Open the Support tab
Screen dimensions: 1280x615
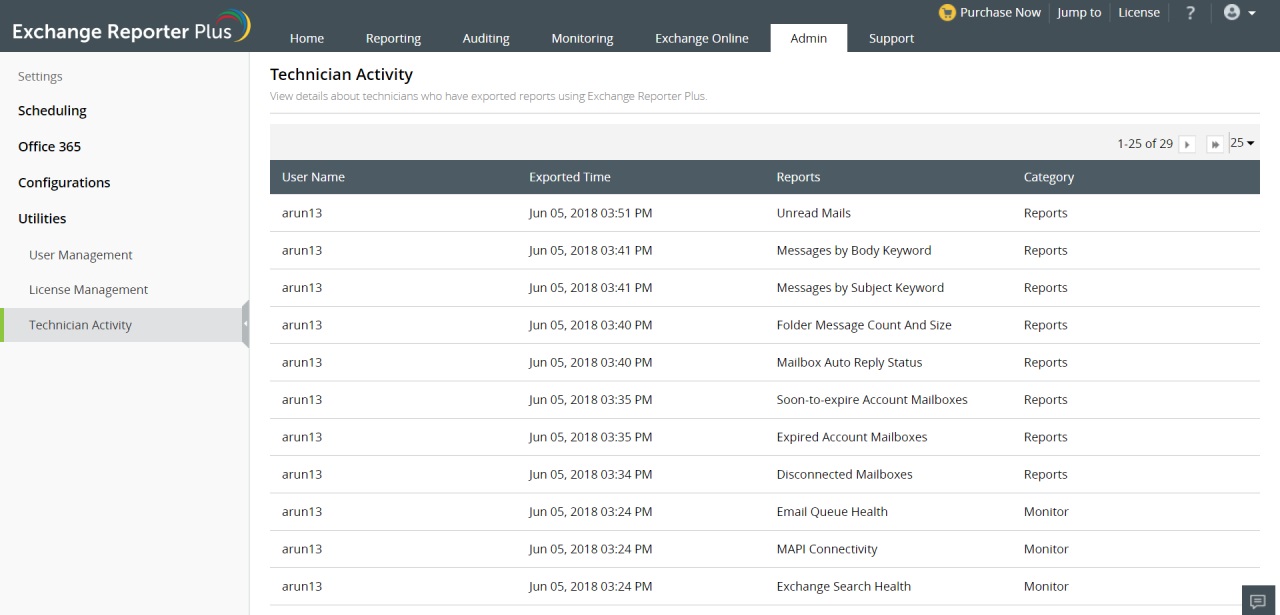(891, 38)
